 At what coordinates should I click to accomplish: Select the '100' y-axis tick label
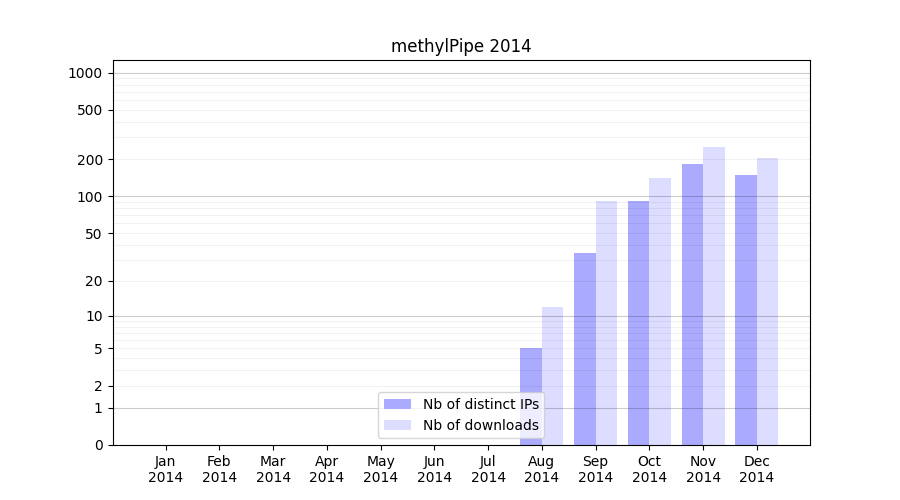89,197
